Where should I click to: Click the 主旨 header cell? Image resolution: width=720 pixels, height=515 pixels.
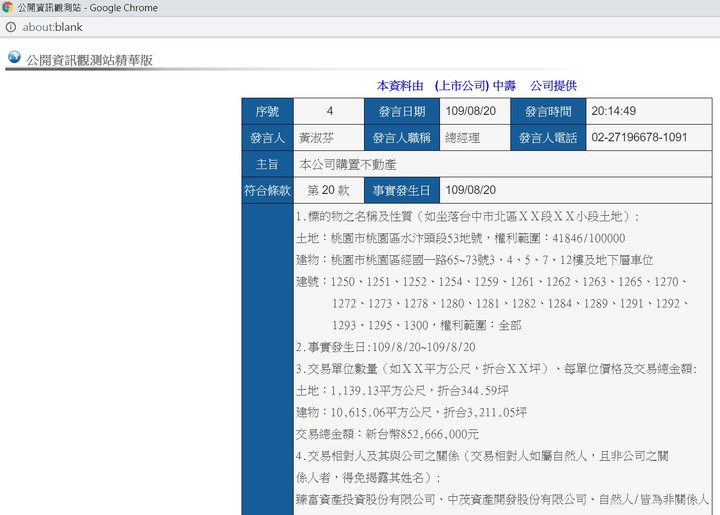tap(268, 164)
